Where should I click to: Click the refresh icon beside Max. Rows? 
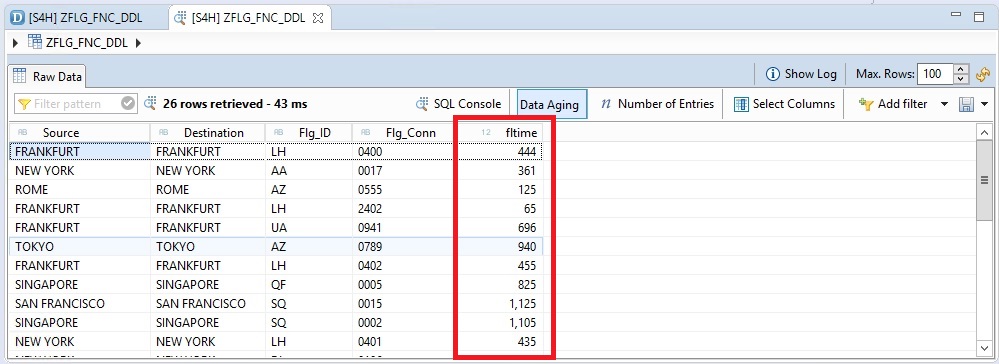983,75
